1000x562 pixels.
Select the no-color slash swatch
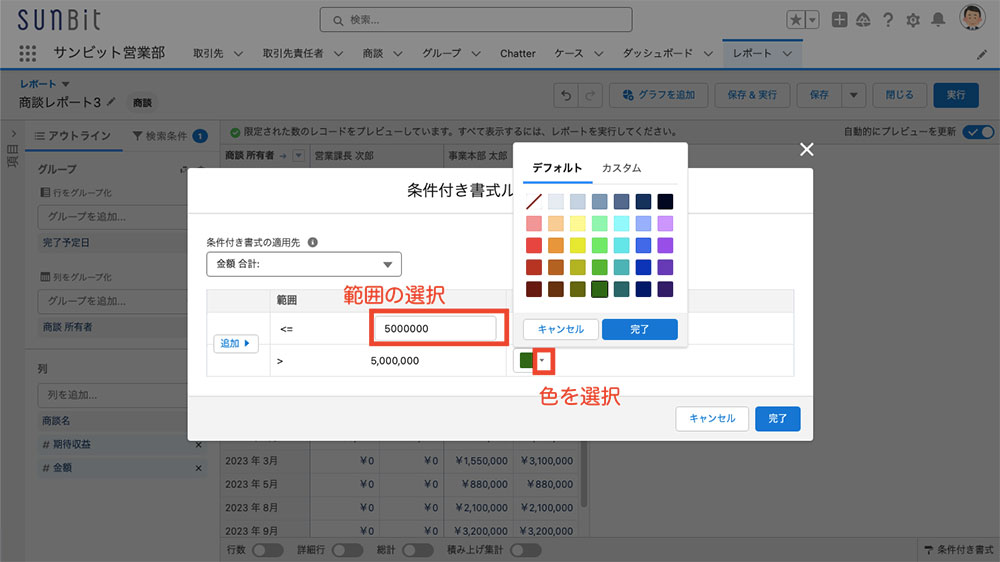(x=534, y=202)
